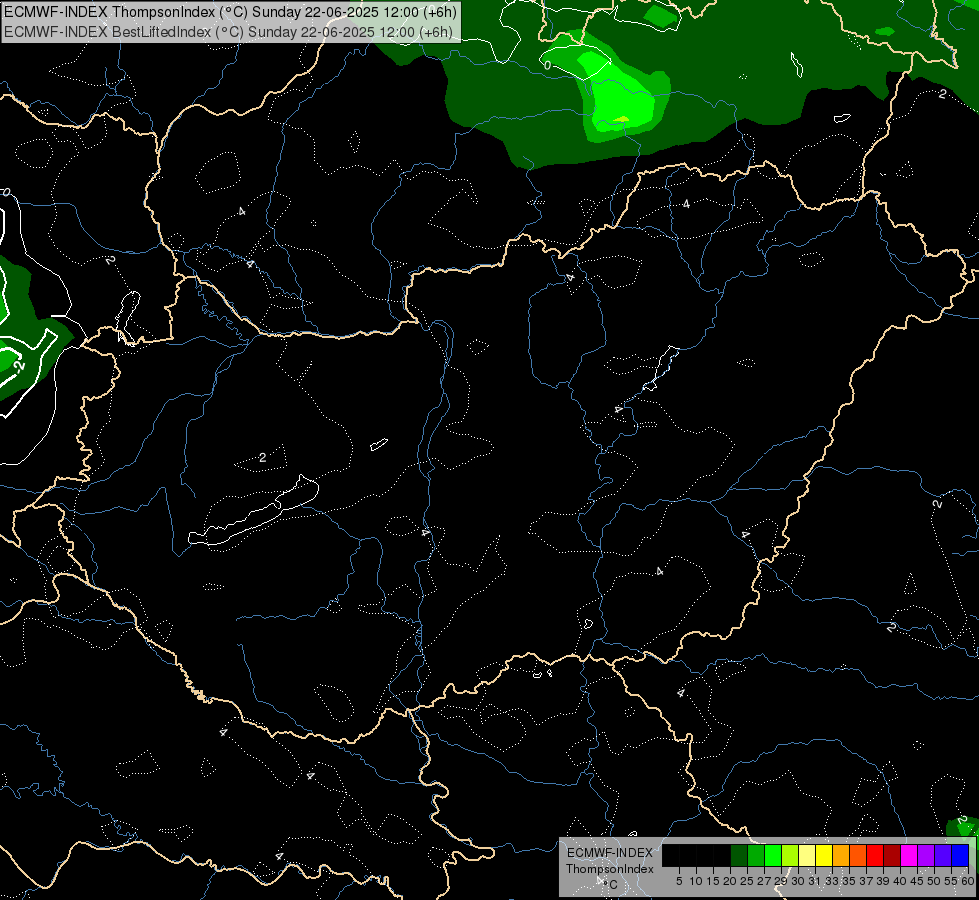Click the pure yellow 31–33 legend swatch

[x=824, y=856]
